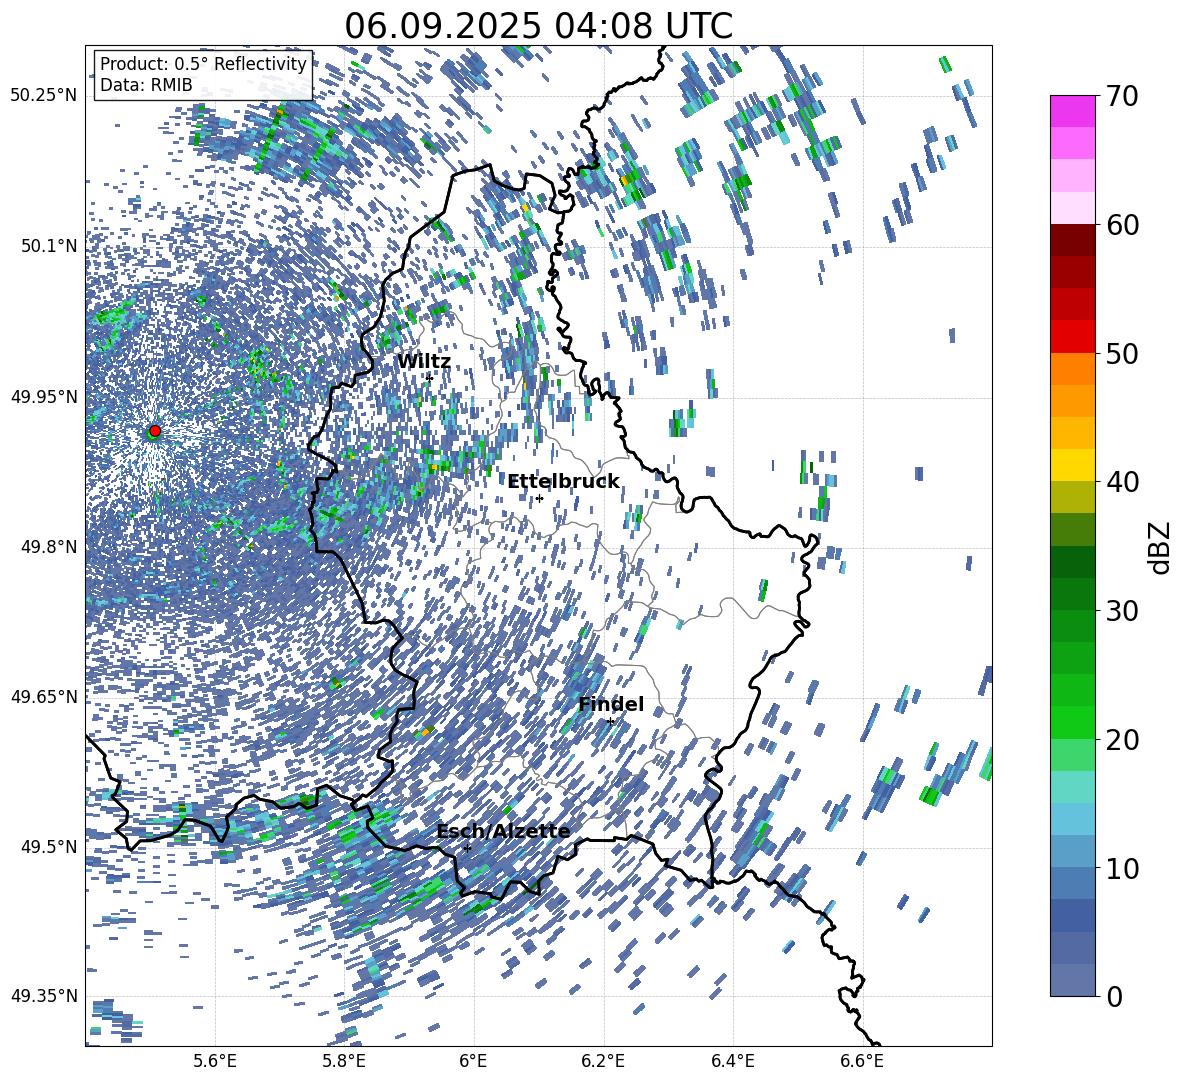The width and height of the screenshot is (1184, 1081).
Task: Click the 40 tick label on colorbar
Action: [1122, 482]
